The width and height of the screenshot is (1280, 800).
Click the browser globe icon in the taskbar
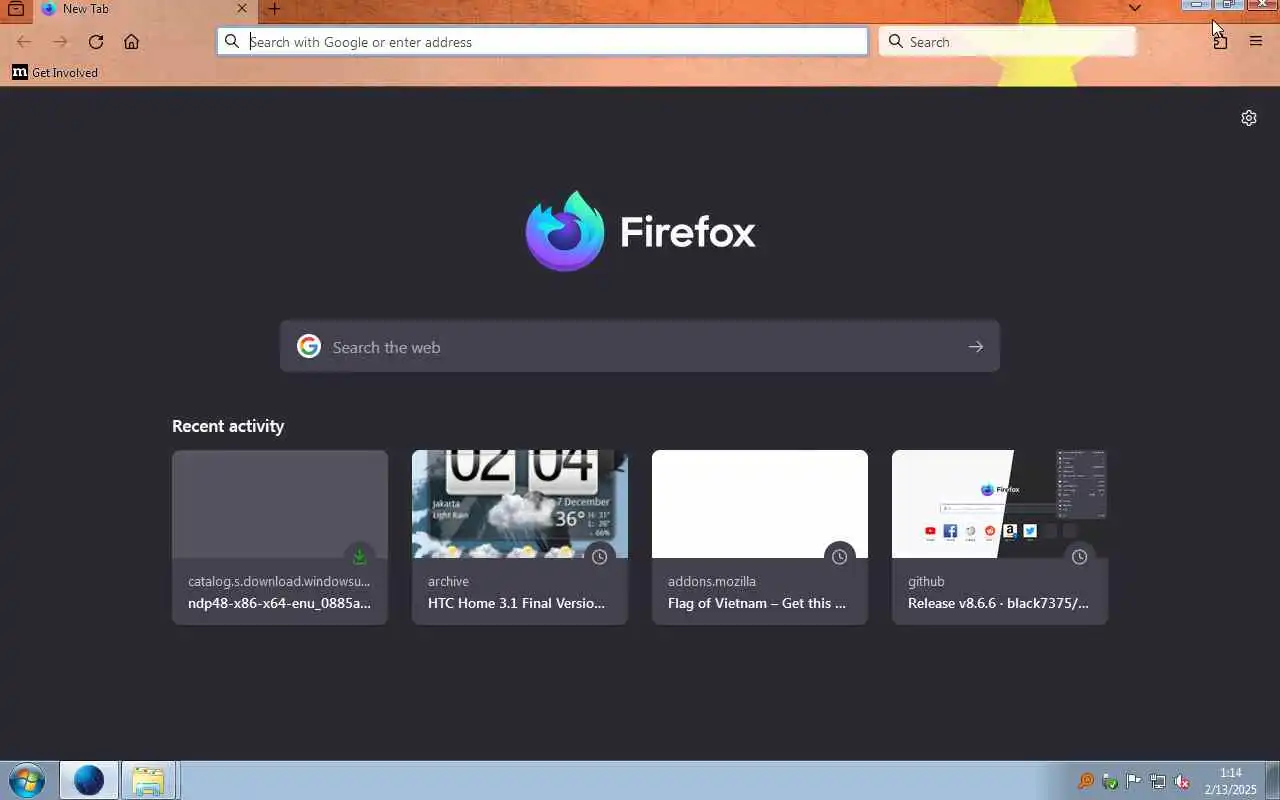[88, 780]
